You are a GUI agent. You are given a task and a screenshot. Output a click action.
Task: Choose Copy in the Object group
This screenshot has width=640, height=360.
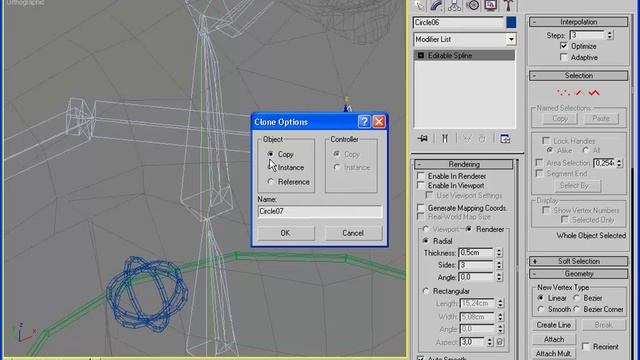pyautogui.click(x=271, y=154)
